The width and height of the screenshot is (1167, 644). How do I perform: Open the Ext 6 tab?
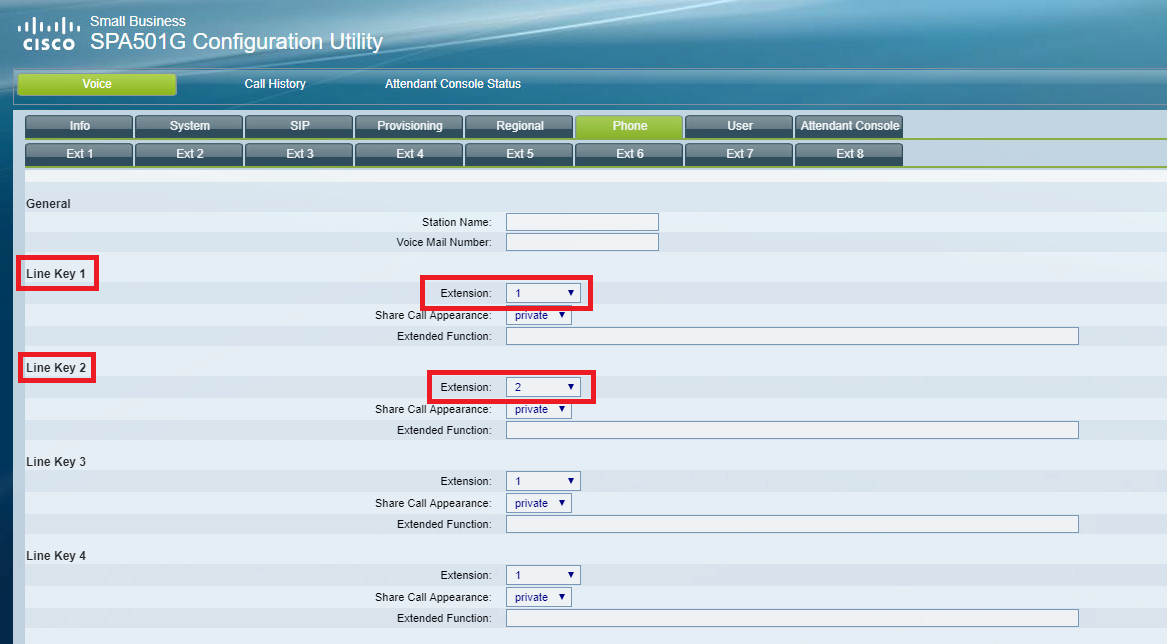pyautogui.click(x=629, y=154)
